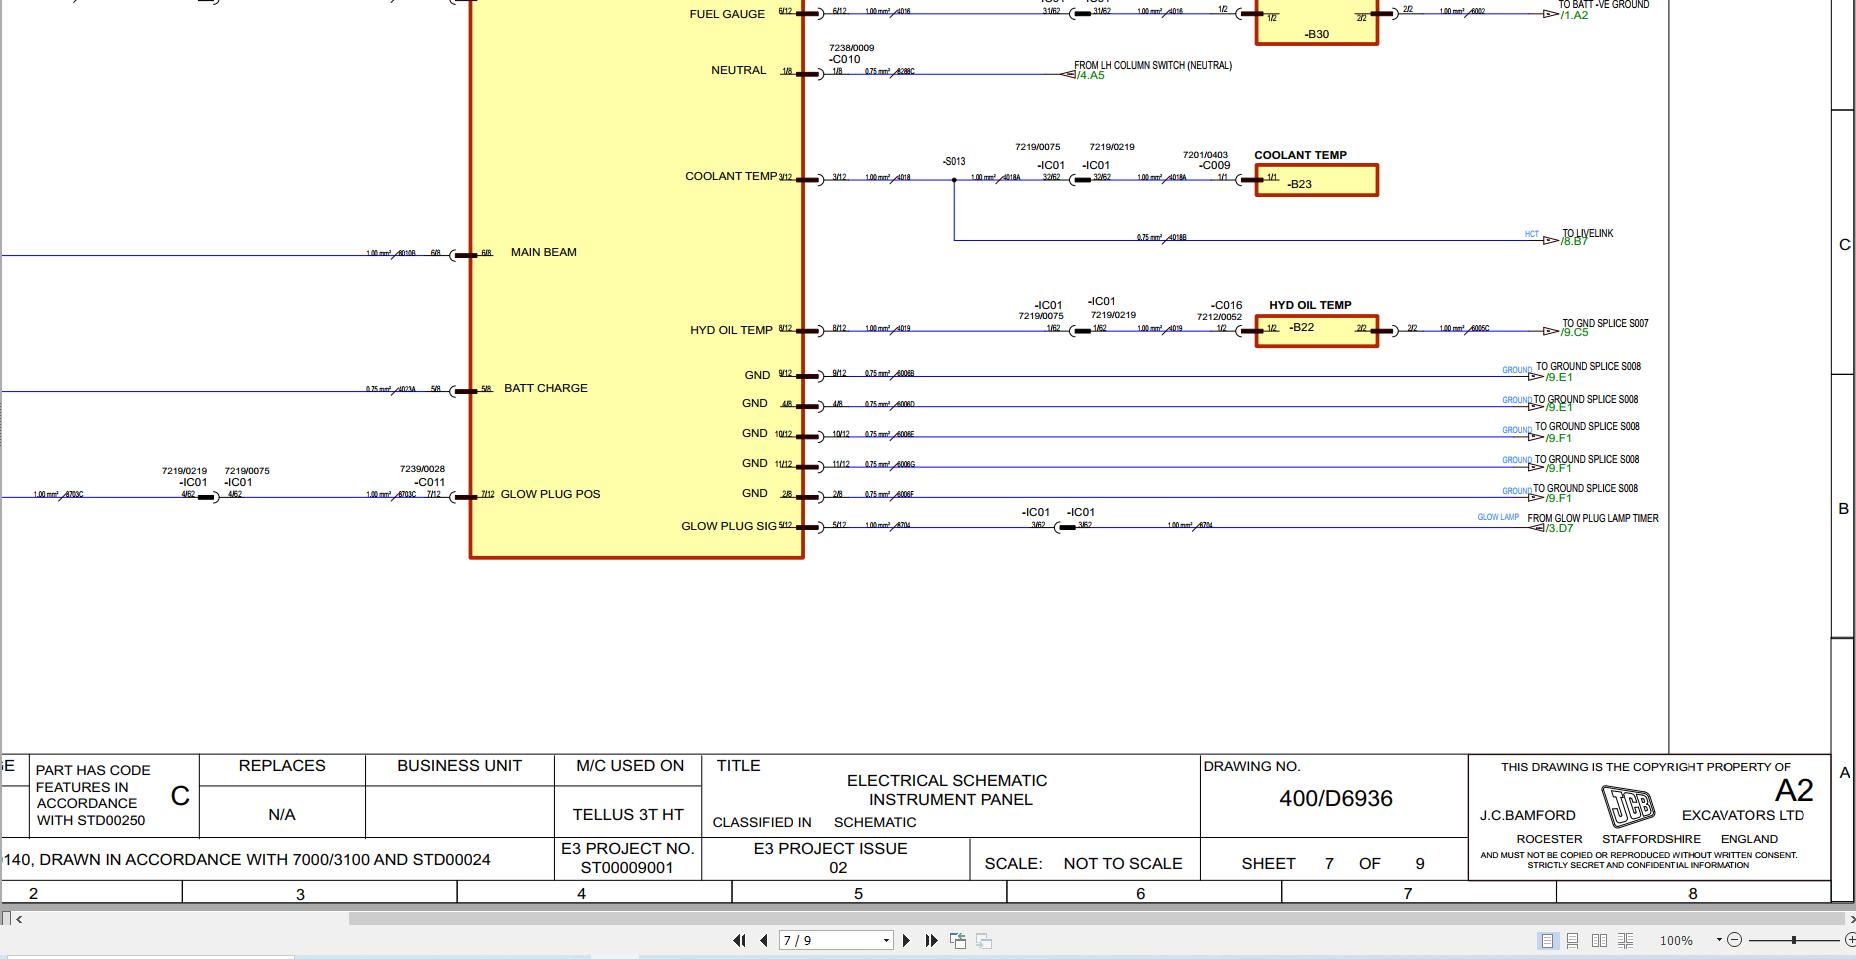Viewport: 1856px width, 959px height.
Task: Zoom out with the minus icon
Action: 1735,940
